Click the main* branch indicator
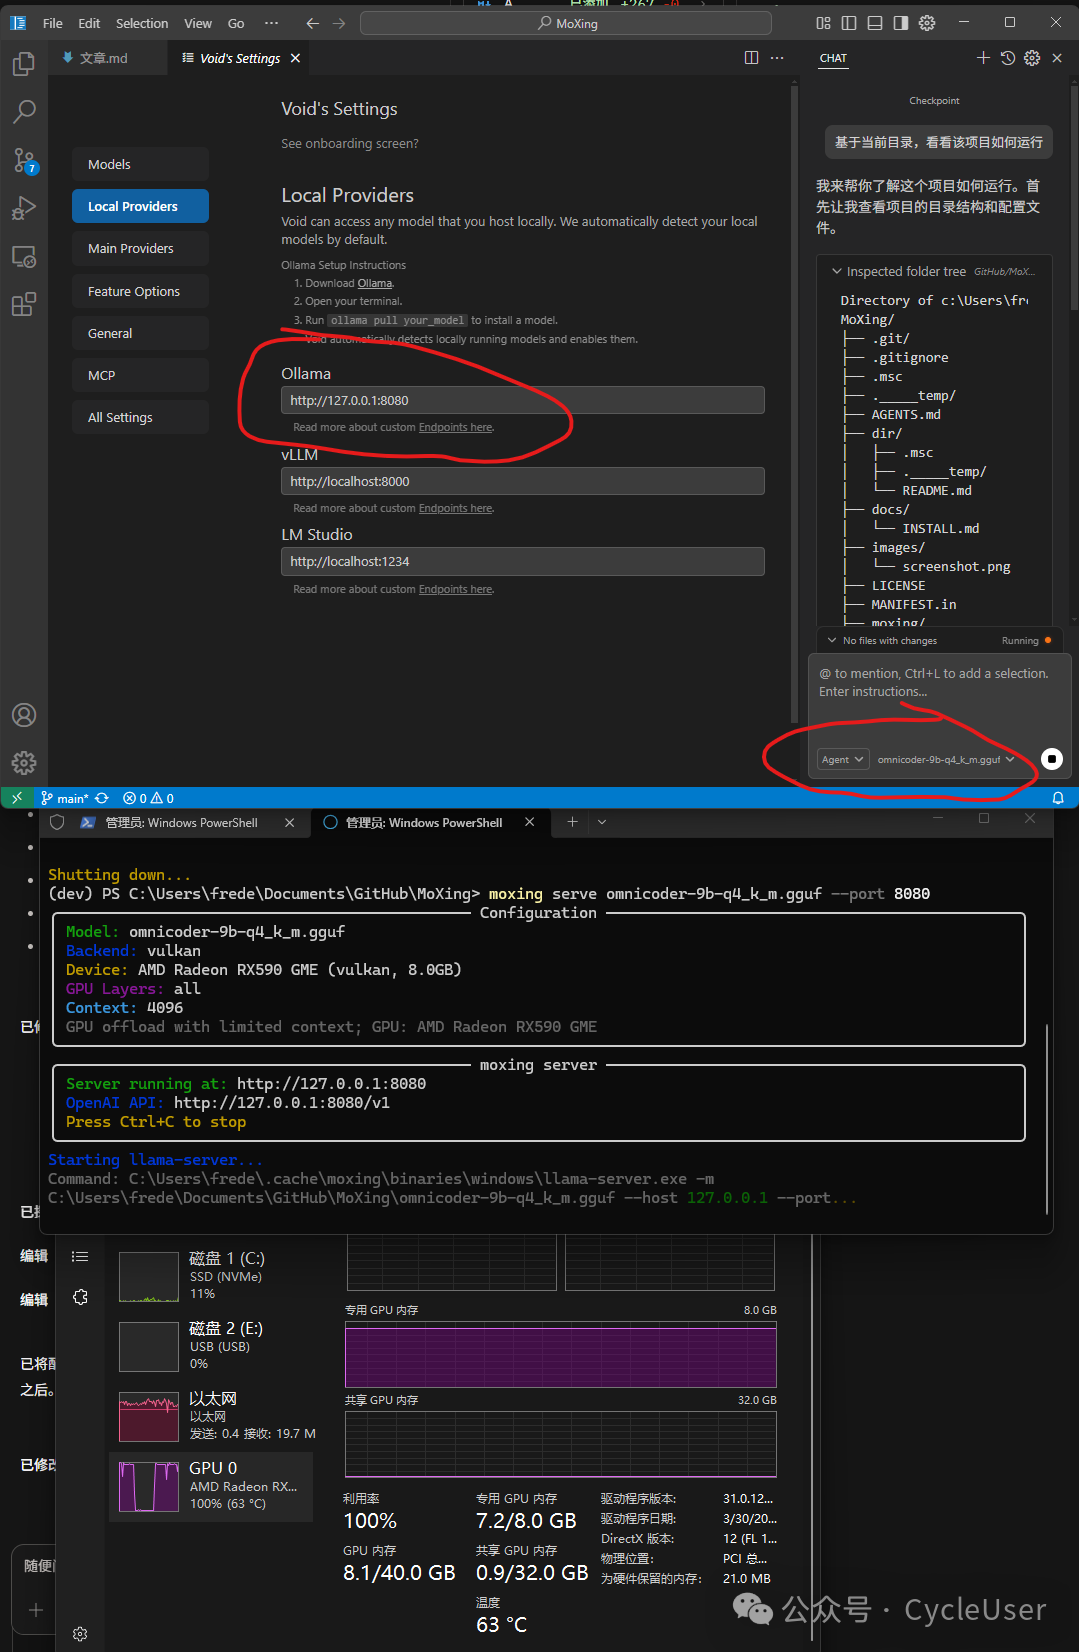1079x1652 pixels. [x=64, y=798]
